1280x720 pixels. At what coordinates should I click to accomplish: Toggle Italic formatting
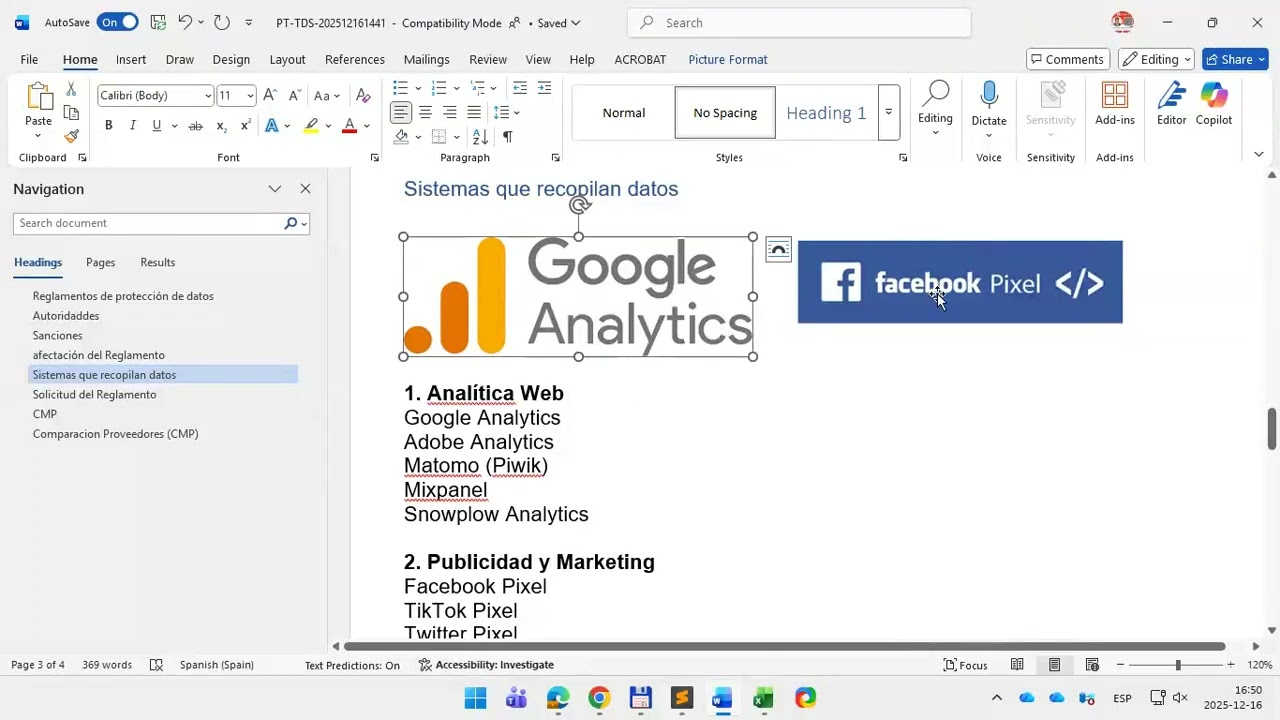(132, 126)
